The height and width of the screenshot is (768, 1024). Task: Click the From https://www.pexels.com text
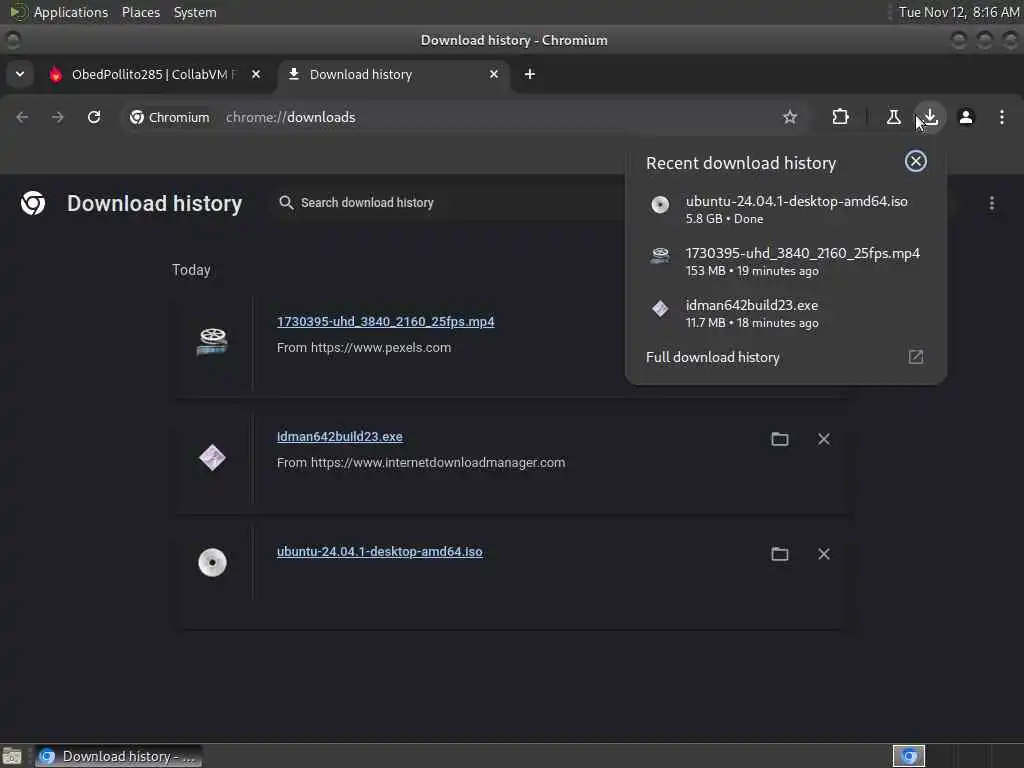(x=364, y=347)
